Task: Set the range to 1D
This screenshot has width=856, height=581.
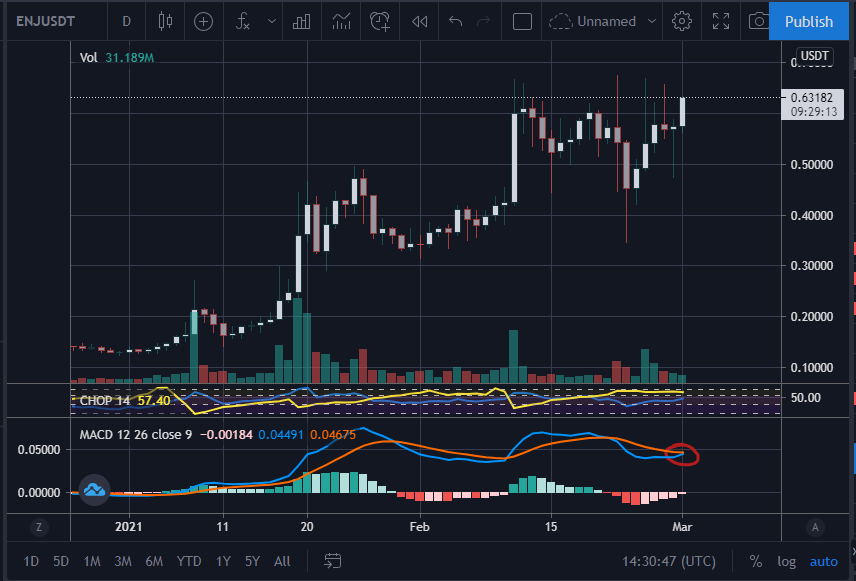Action: [31, 561]
